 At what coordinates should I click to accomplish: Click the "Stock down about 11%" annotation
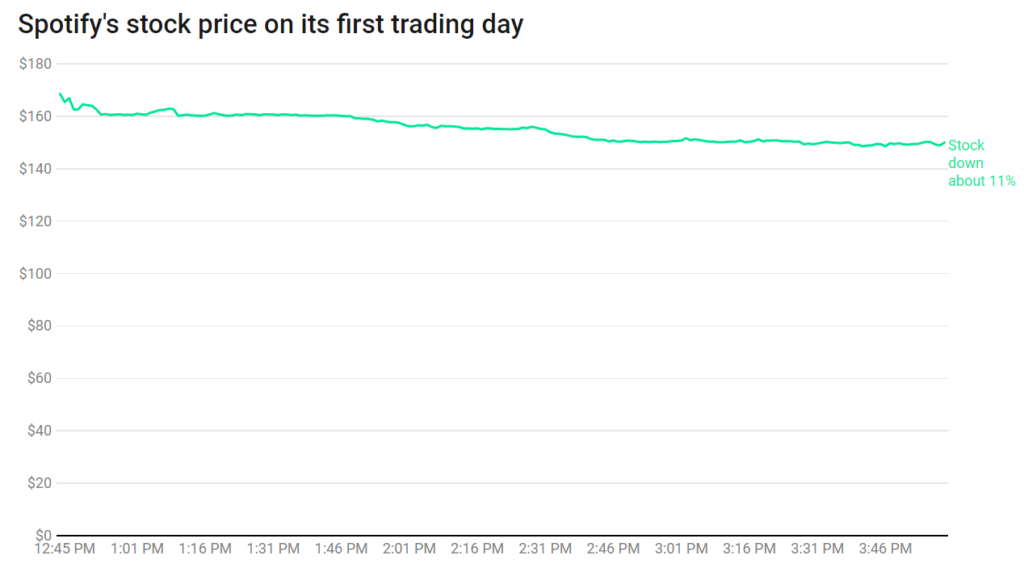(x=981, y=163)
